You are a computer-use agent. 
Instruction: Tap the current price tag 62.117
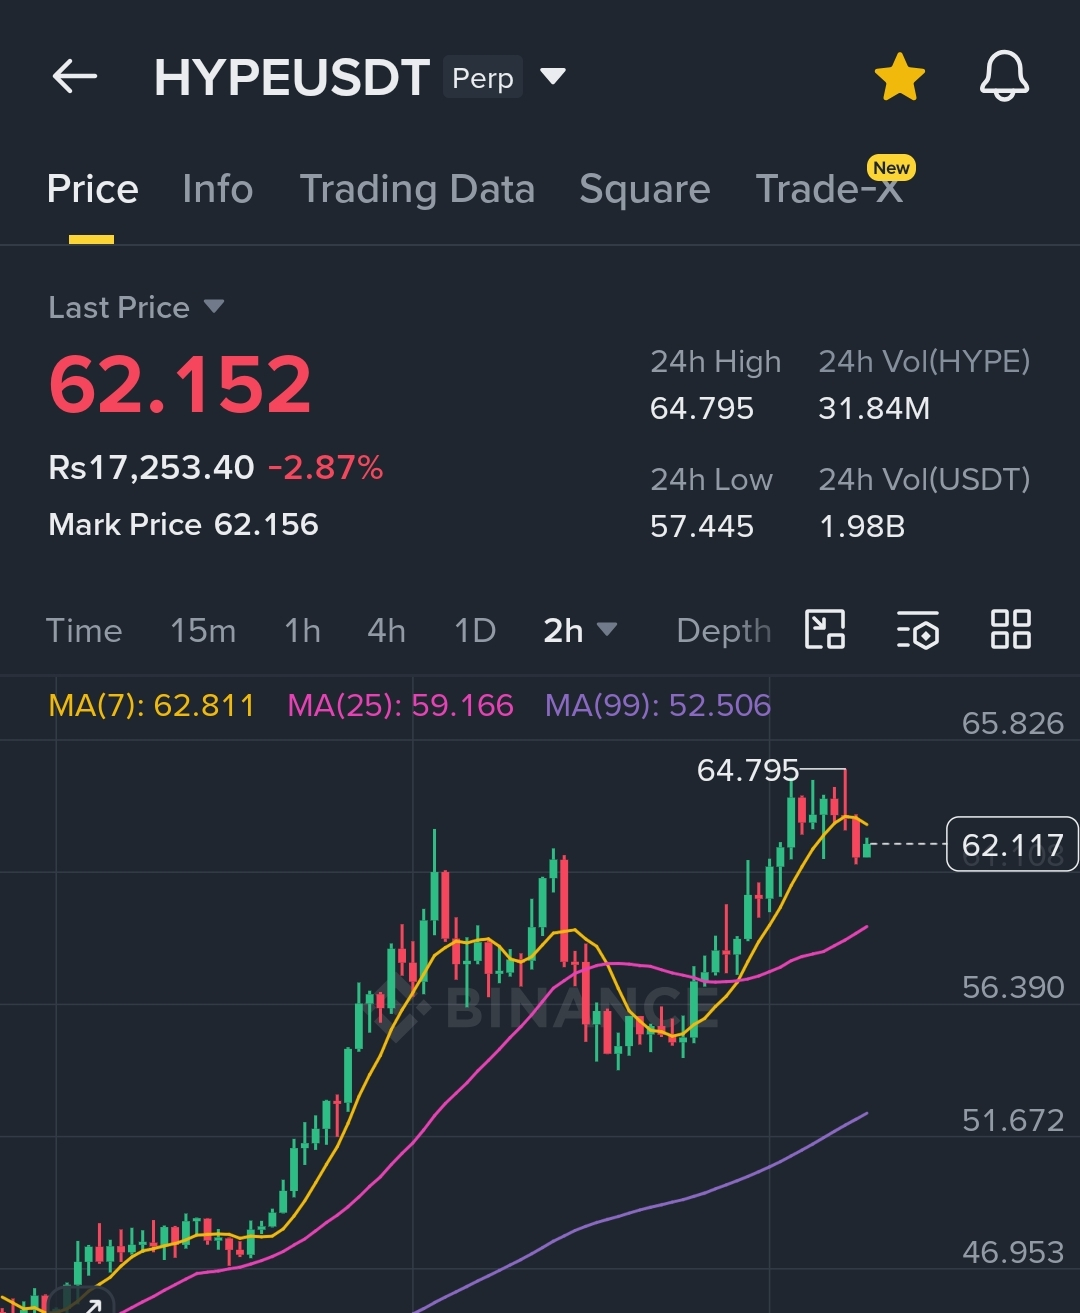(1012, 845)
